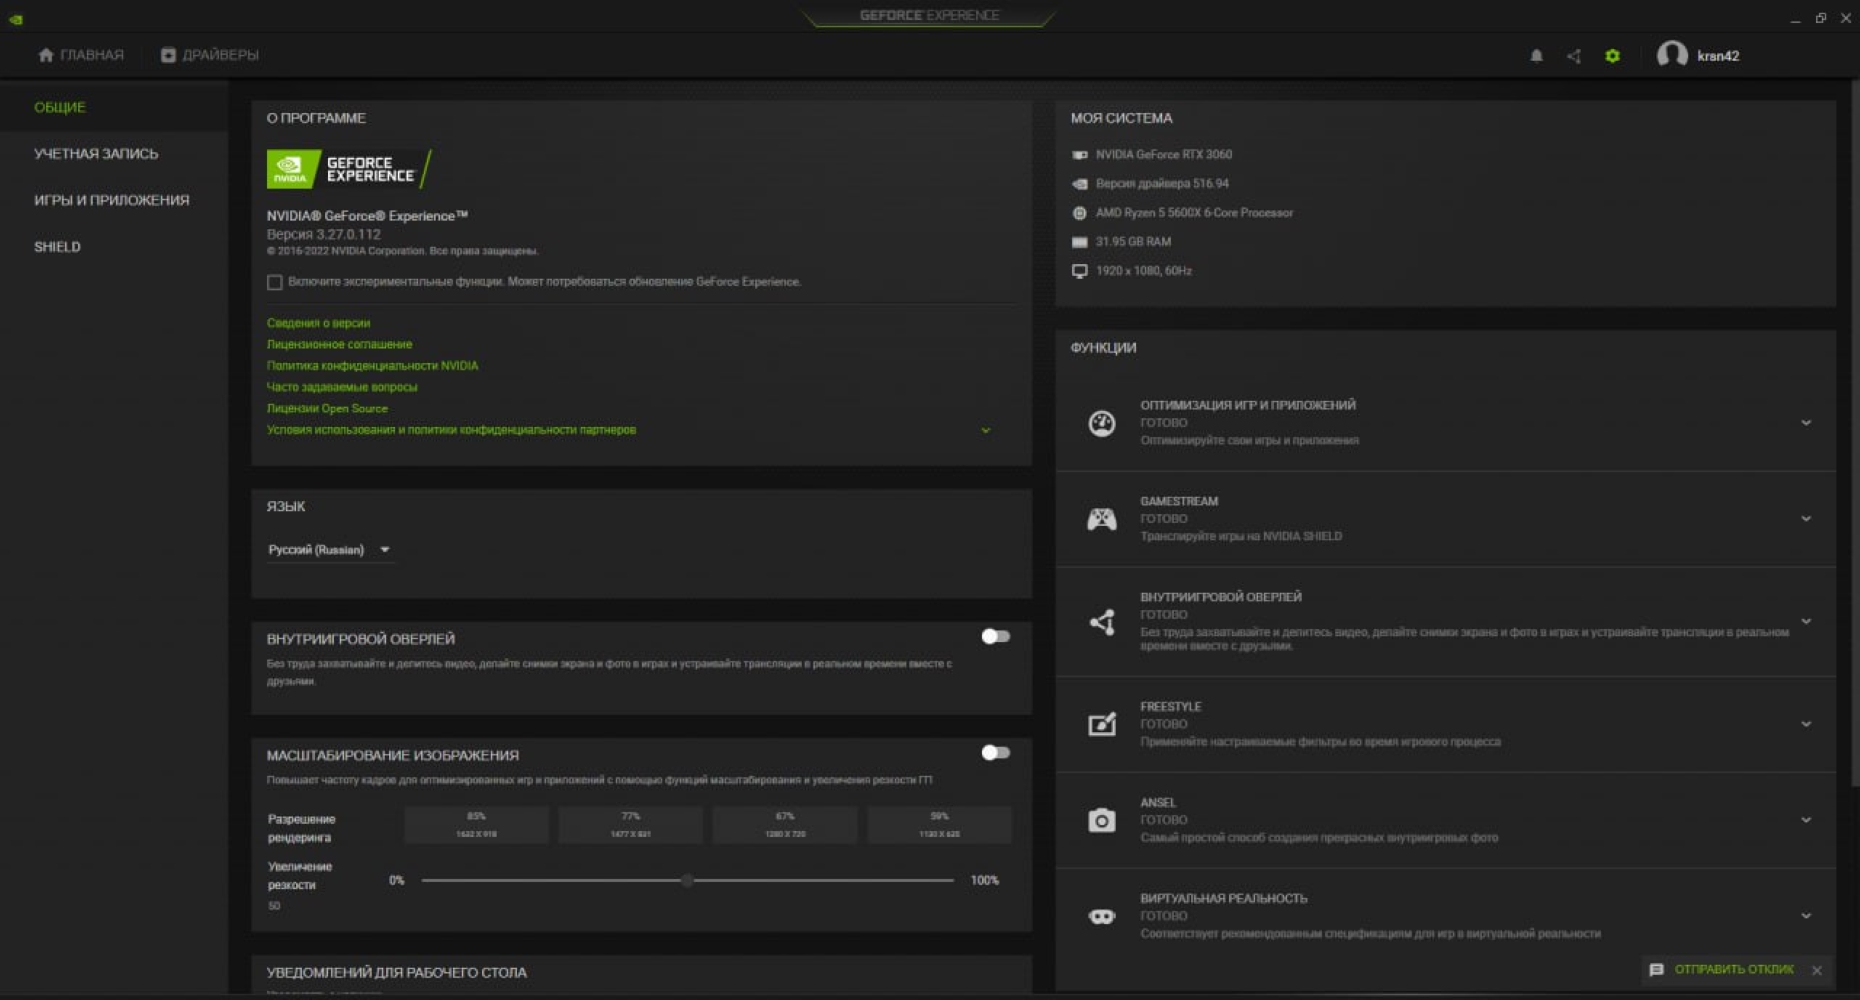
Task: Switch to the ДРАЙВЕРЫ tab
Action: [210, 55]
